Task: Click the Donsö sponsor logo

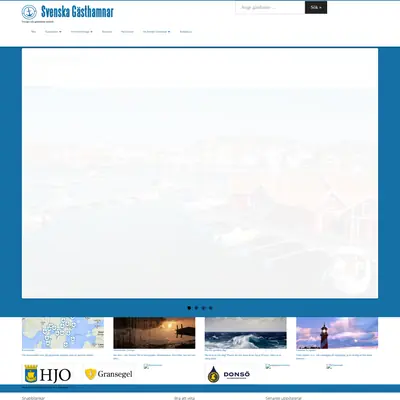Action: click(229, 374)
